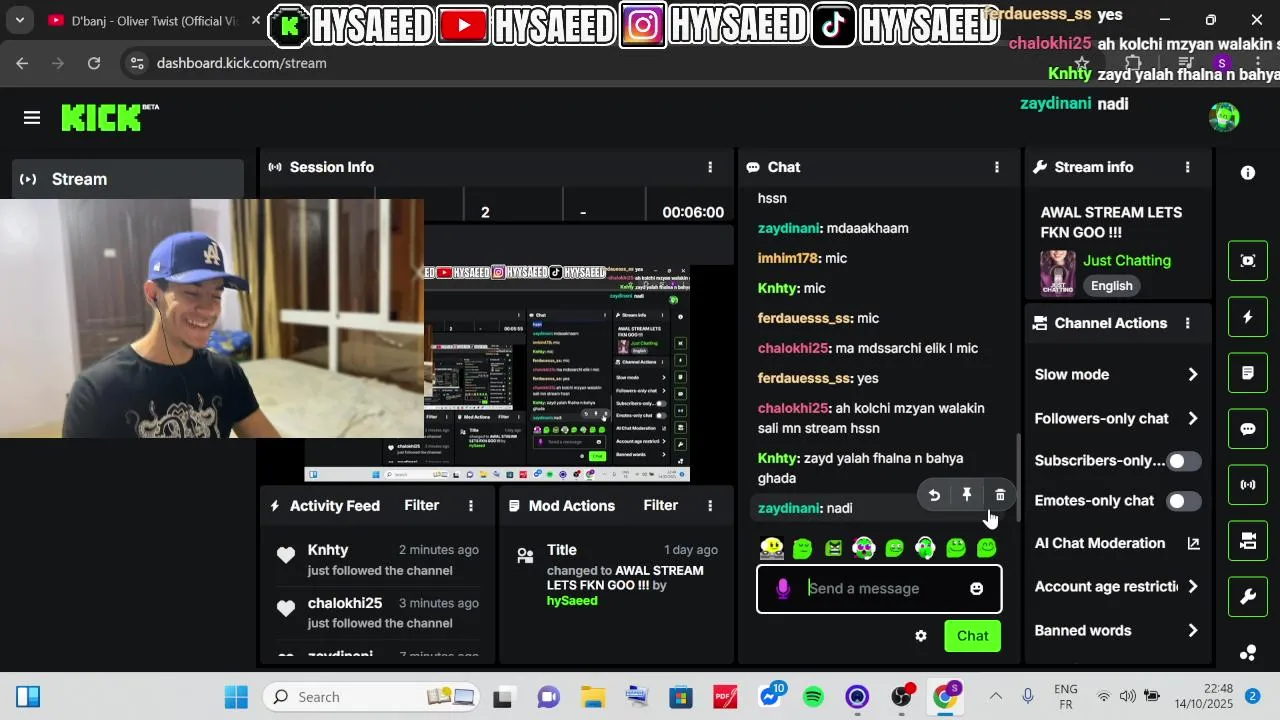This screenshot has width=1280, height=720.
Task: Delete zaydinani's nadi message
Action: point(1000,495)
